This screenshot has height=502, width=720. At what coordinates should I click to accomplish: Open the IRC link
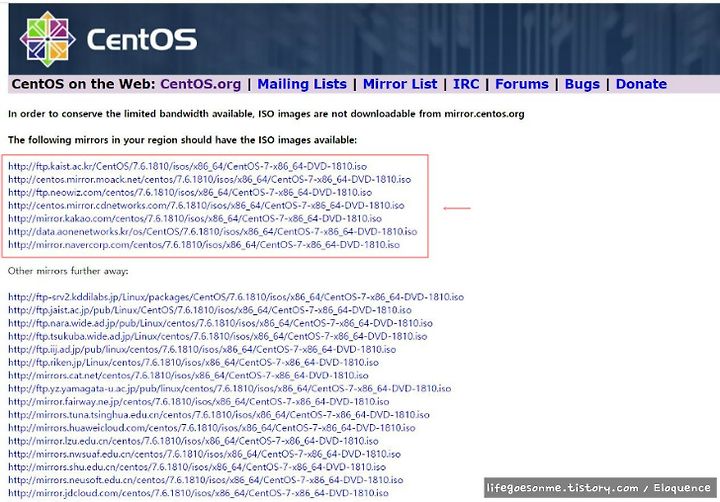pyautogui.click(x=466, y=84)
